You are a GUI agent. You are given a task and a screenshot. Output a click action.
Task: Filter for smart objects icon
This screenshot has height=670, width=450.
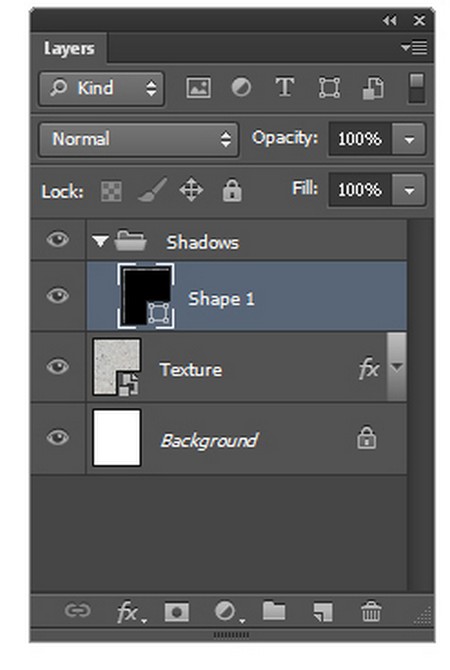[x=373, y=88]
